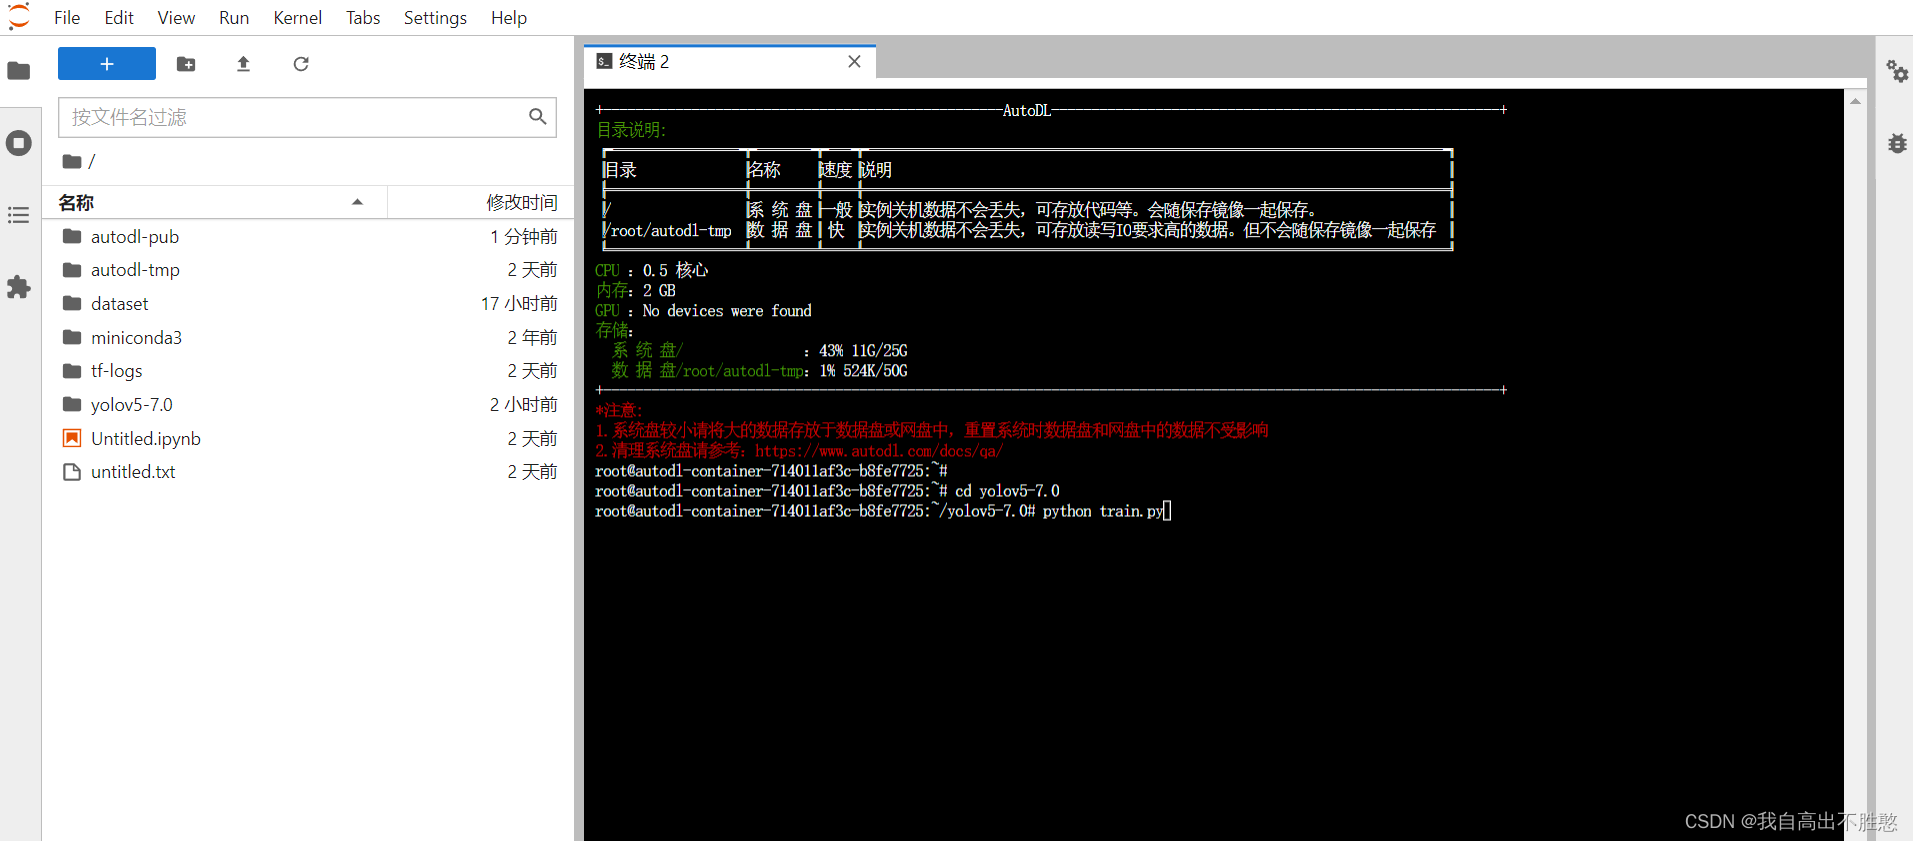Click the search magnifier in filter box
The image size is (1913, 841).
click(x=538, y=117)
